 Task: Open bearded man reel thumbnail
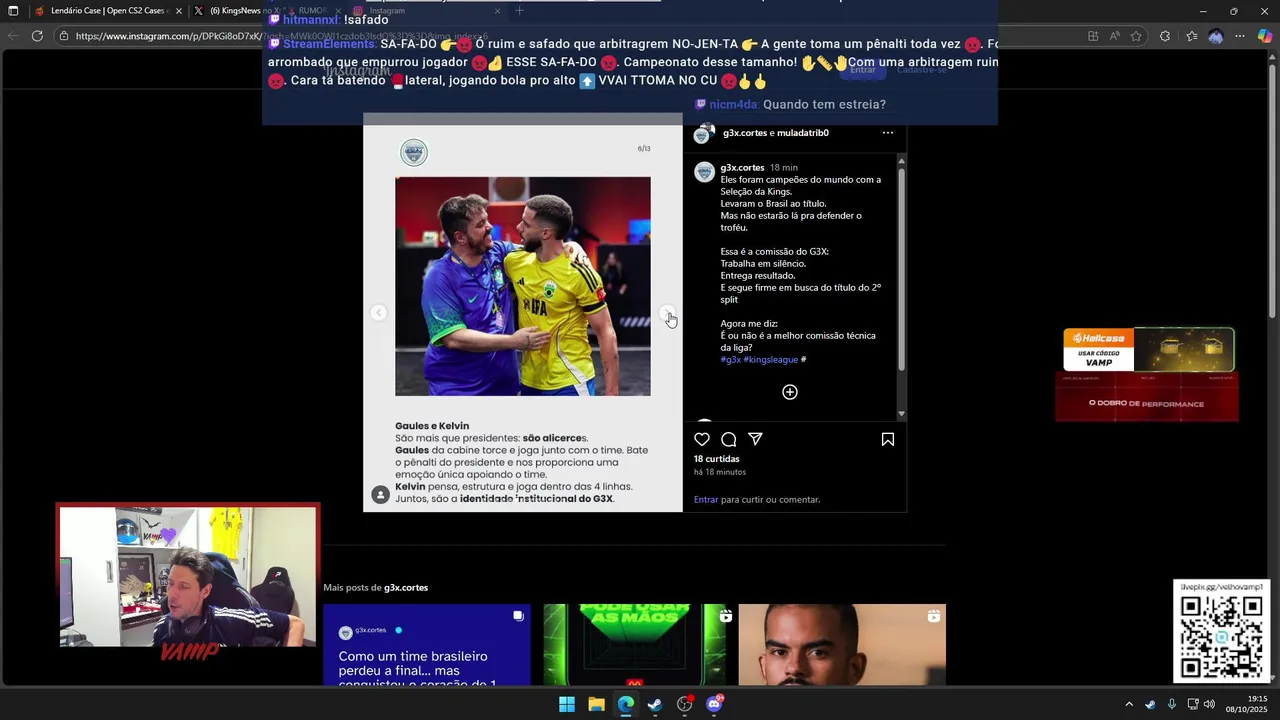point(842,645)
